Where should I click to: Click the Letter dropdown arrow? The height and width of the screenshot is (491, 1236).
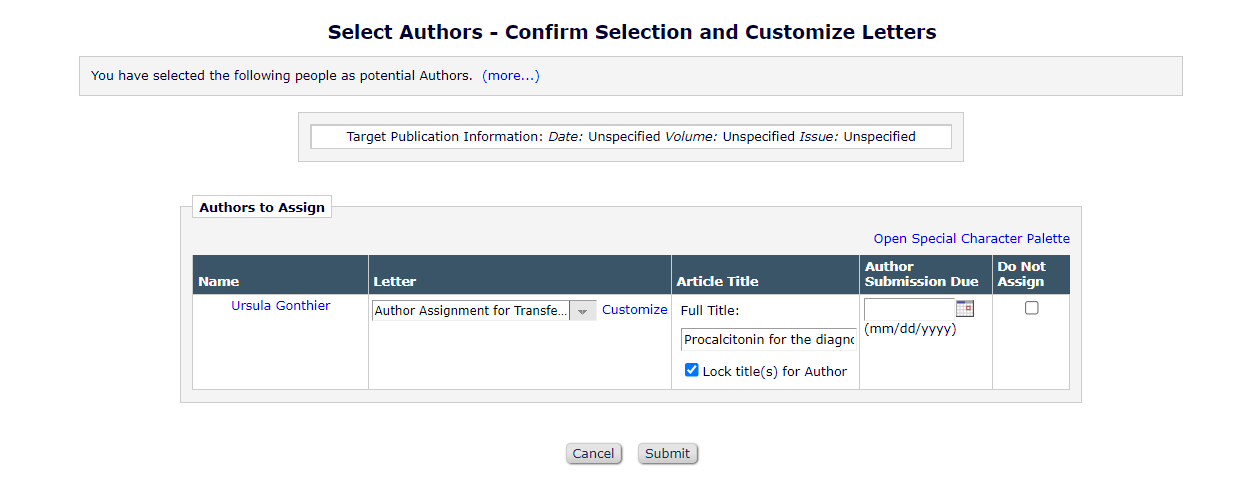point(583,311)
